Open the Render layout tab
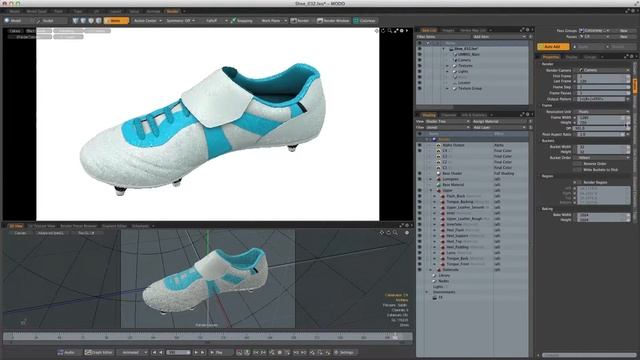The width and height of the screenshot is (640, 360). click(x=172, y=11)
